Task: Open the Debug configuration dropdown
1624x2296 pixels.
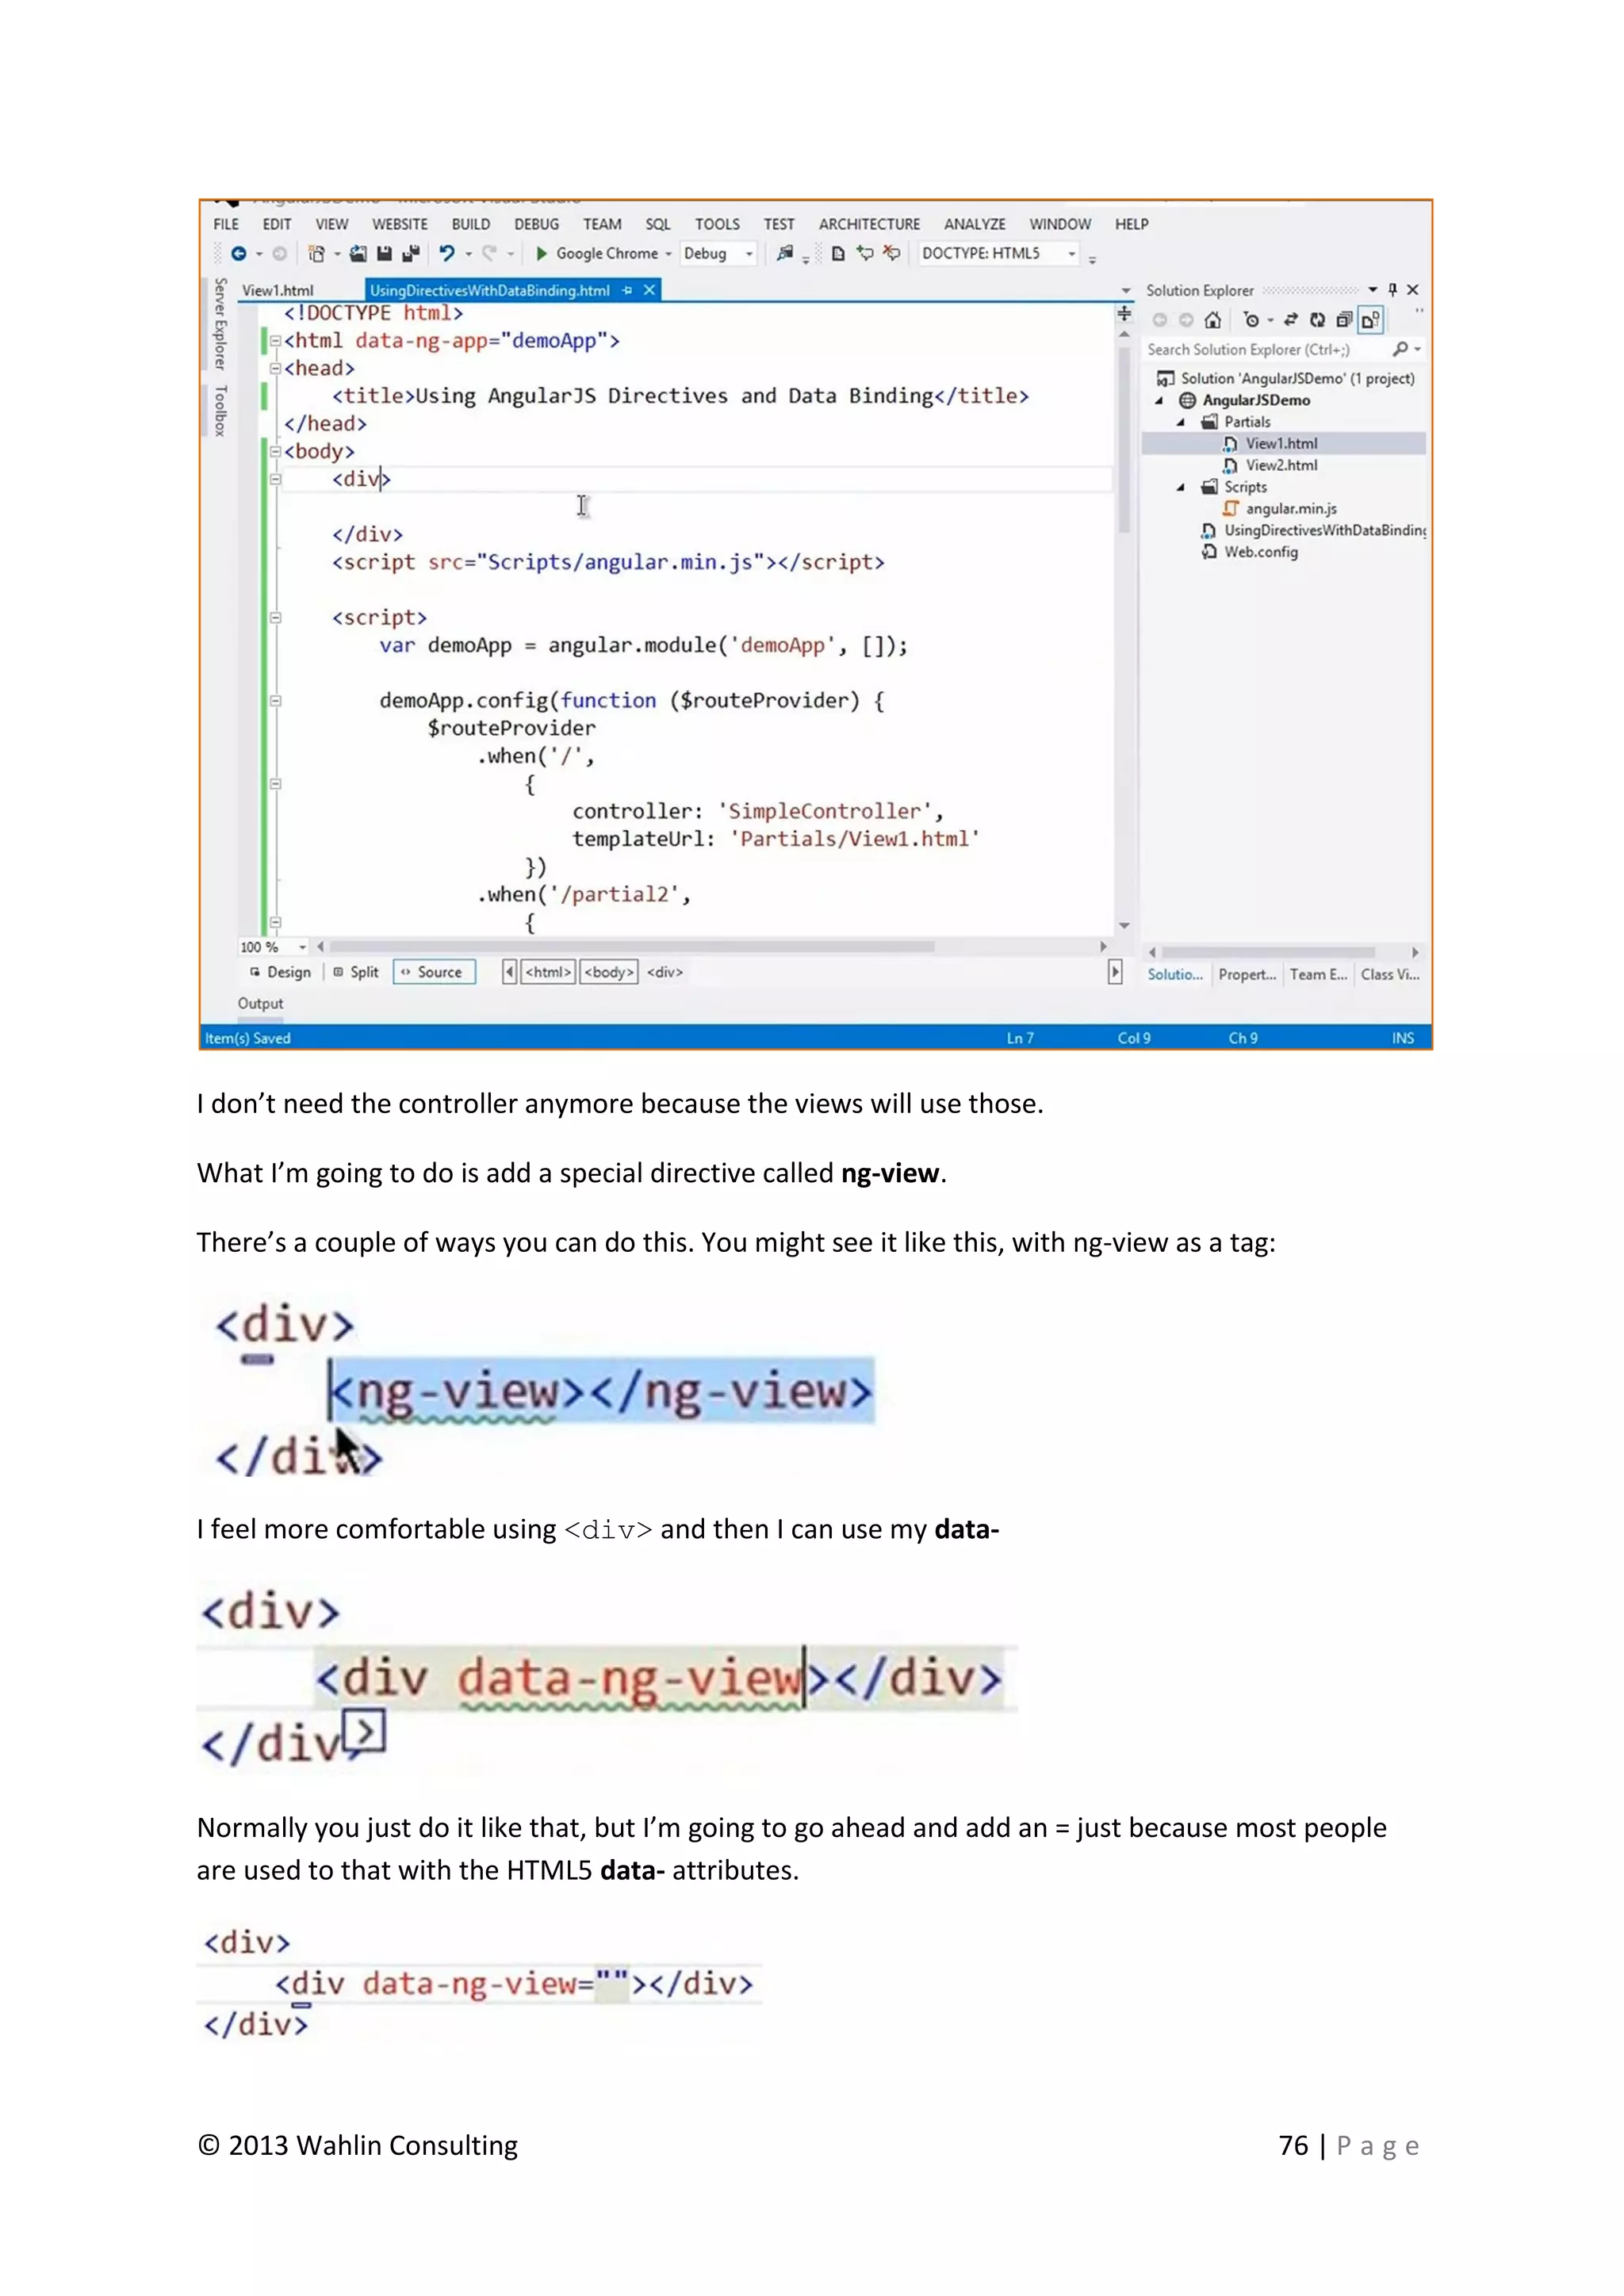Action: (748, 254)
